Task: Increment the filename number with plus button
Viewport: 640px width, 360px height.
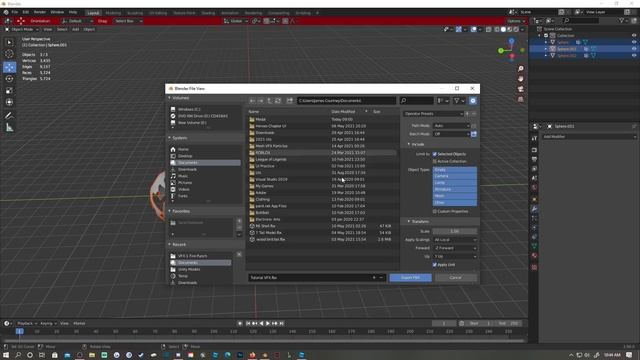Action: click(x=374, y=278)
